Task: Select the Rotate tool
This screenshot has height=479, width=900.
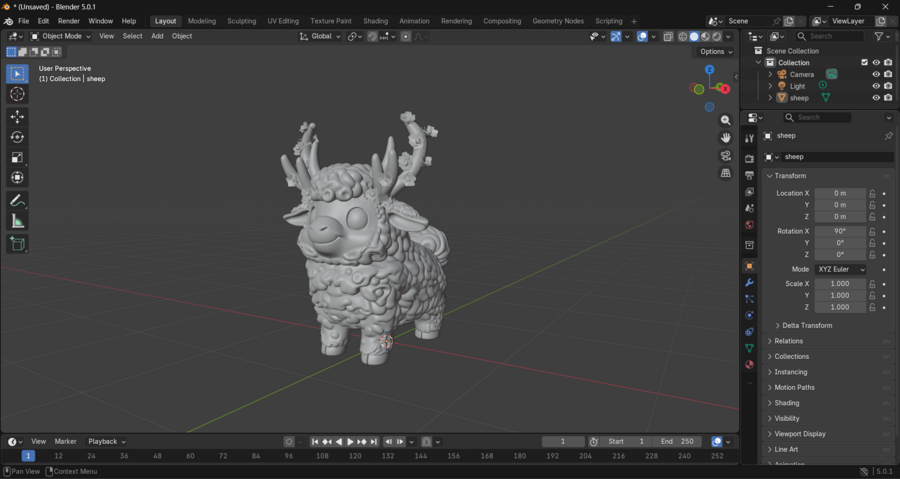Action: (17, 137)
